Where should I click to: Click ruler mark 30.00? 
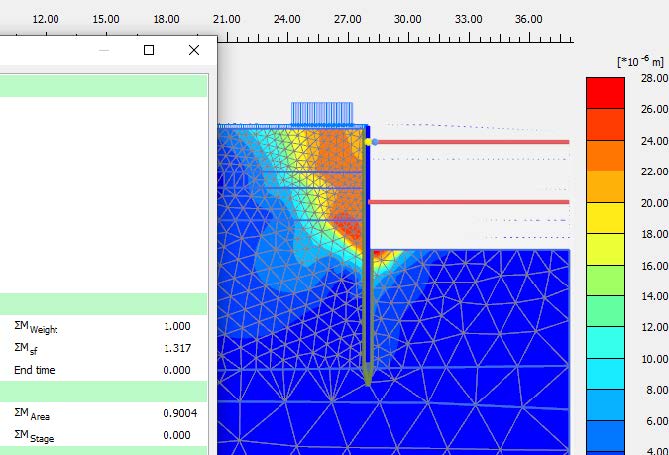tap(407, 19)
